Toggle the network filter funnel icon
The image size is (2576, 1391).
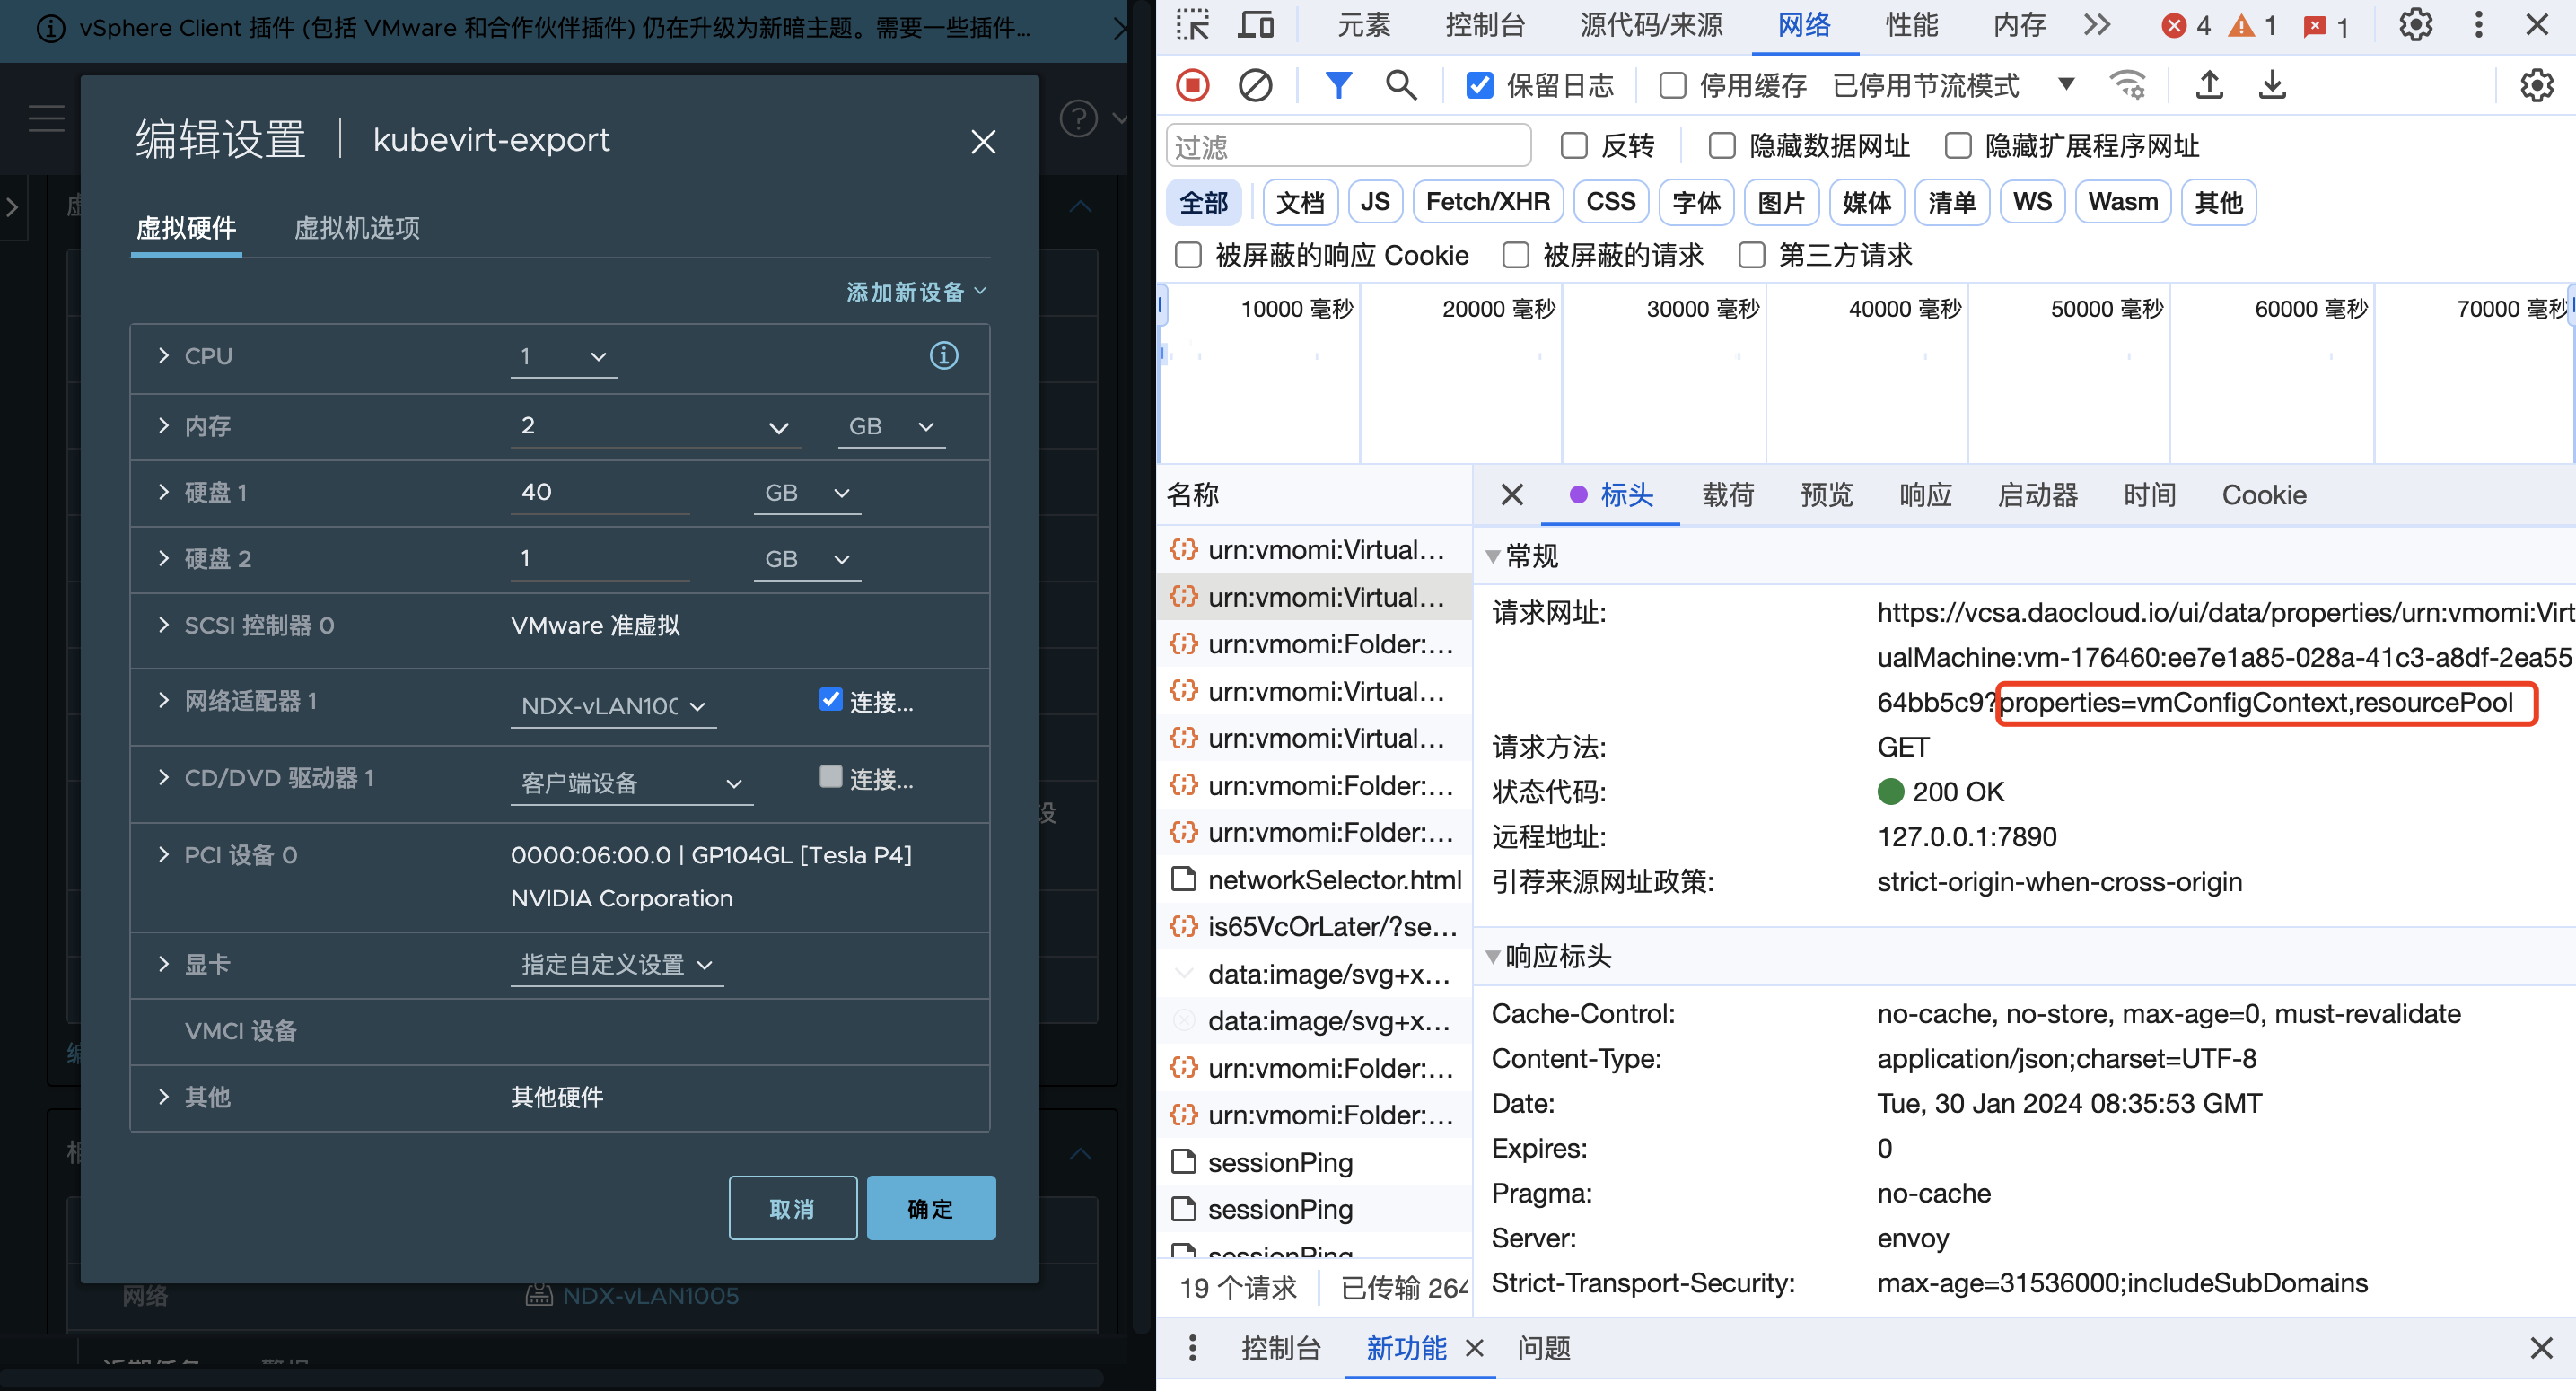[1337, 85]
